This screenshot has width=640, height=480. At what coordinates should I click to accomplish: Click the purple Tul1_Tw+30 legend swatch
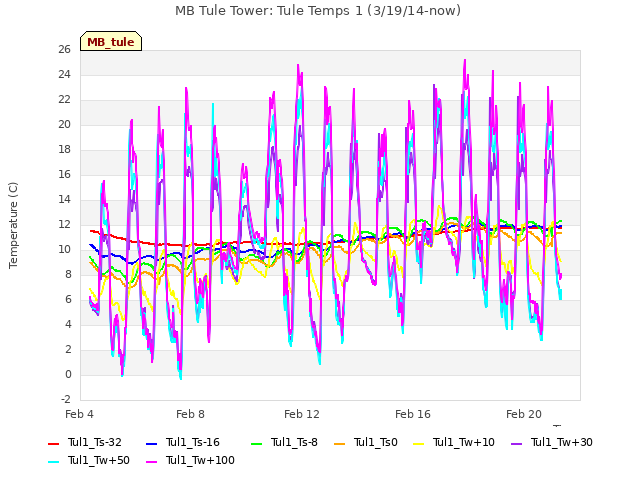point(517,443)
